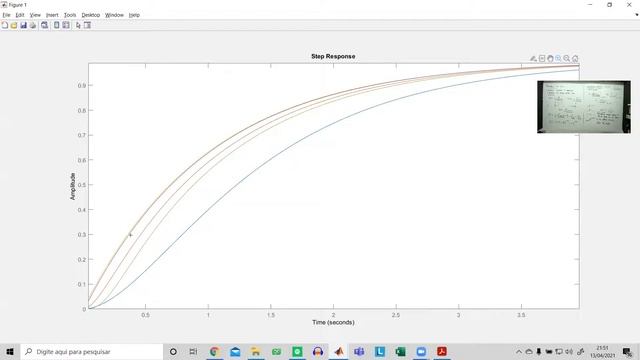Click the webcam video thumbnail overlay
Viewport: 640px width, 360px height.
584,107
